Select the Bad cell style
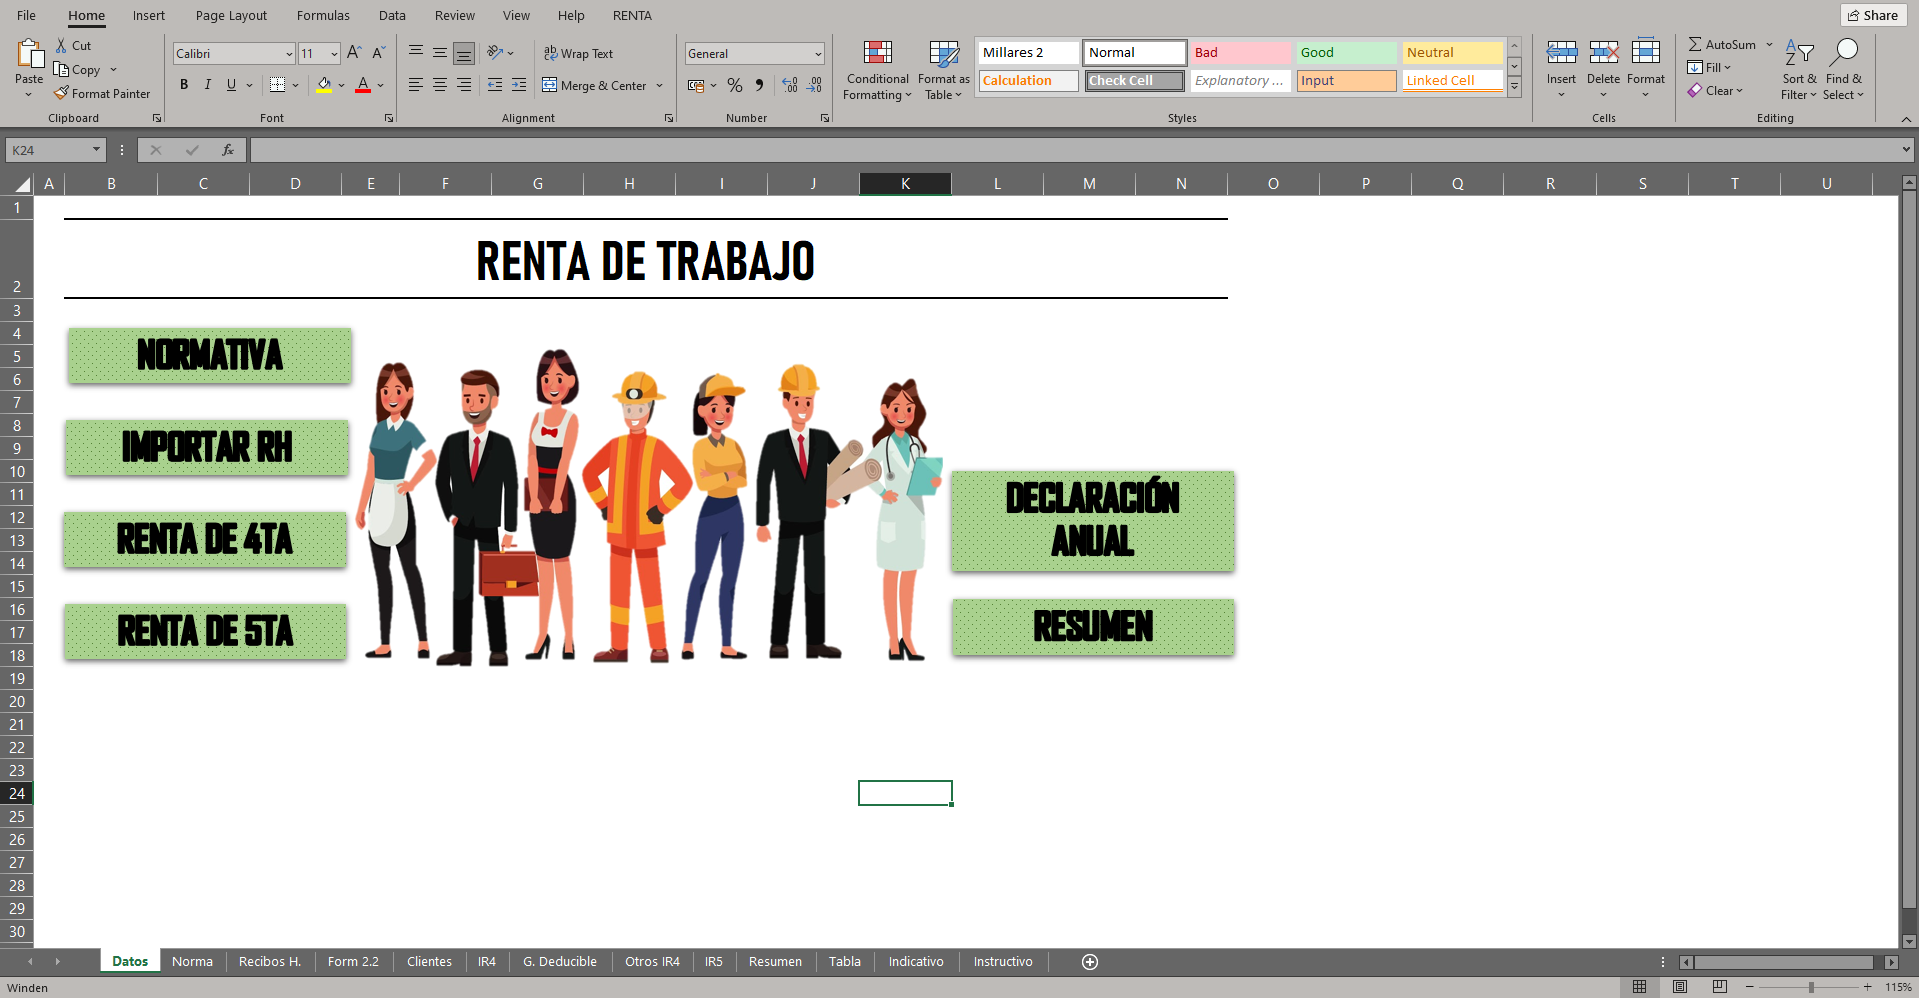Image resolution: width=1919 pixels, height=998 pixels. (1240, 53)
